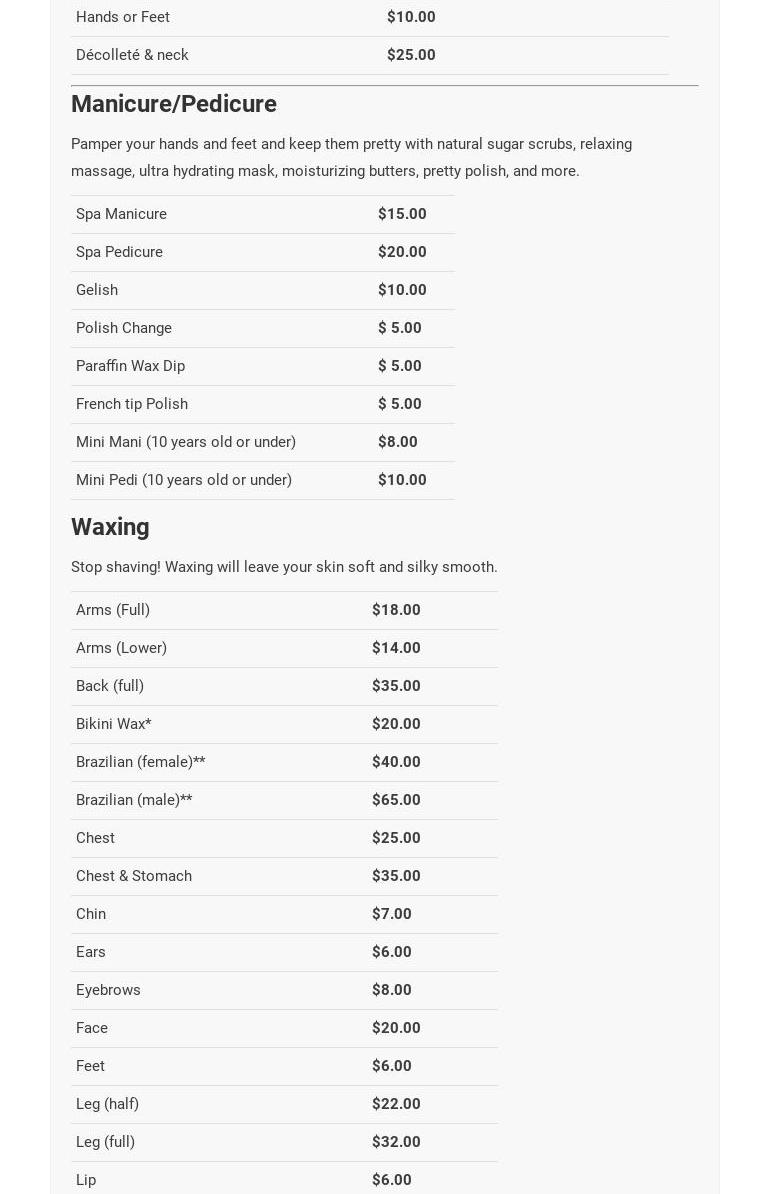Screen dimensions: 770x1194
Task: Click the $32.00 Leg (full) price
Action: coord(396,1142)
